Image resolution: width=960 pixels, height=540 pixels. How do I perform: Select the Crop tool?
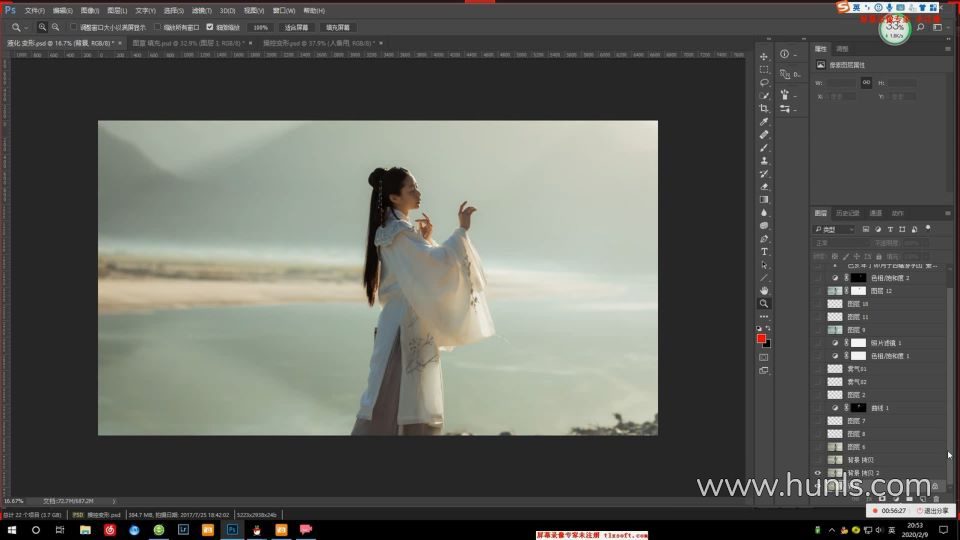point(763,108)
